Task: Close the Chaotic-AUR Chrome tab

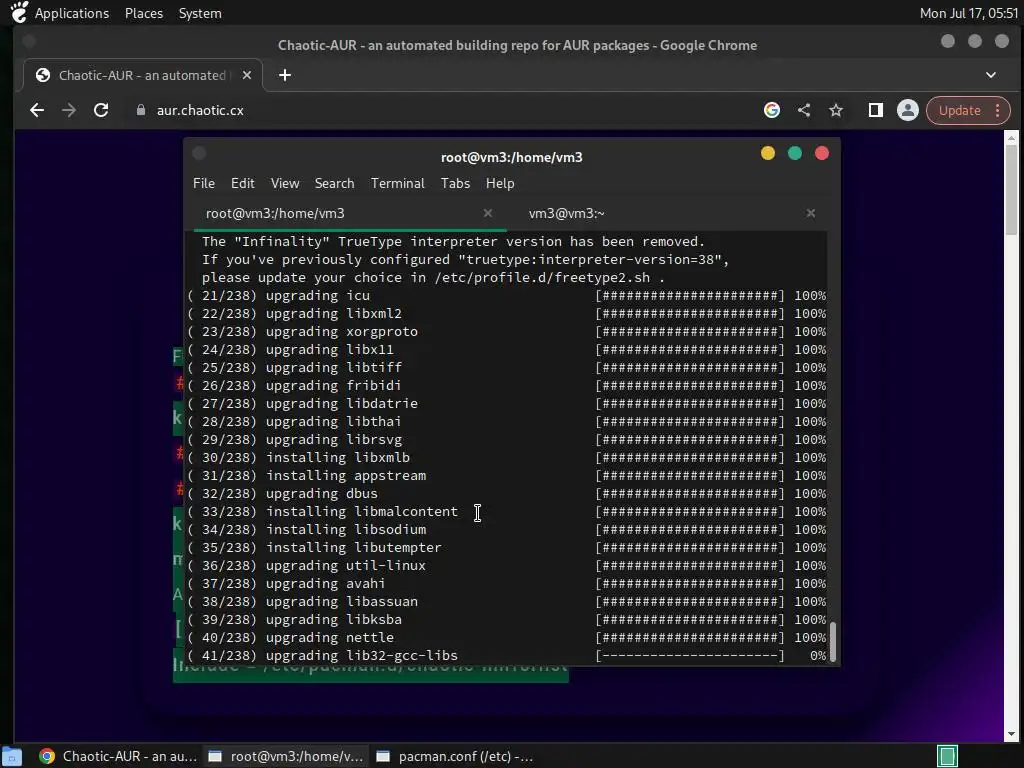Action: (x=247, y=75)
